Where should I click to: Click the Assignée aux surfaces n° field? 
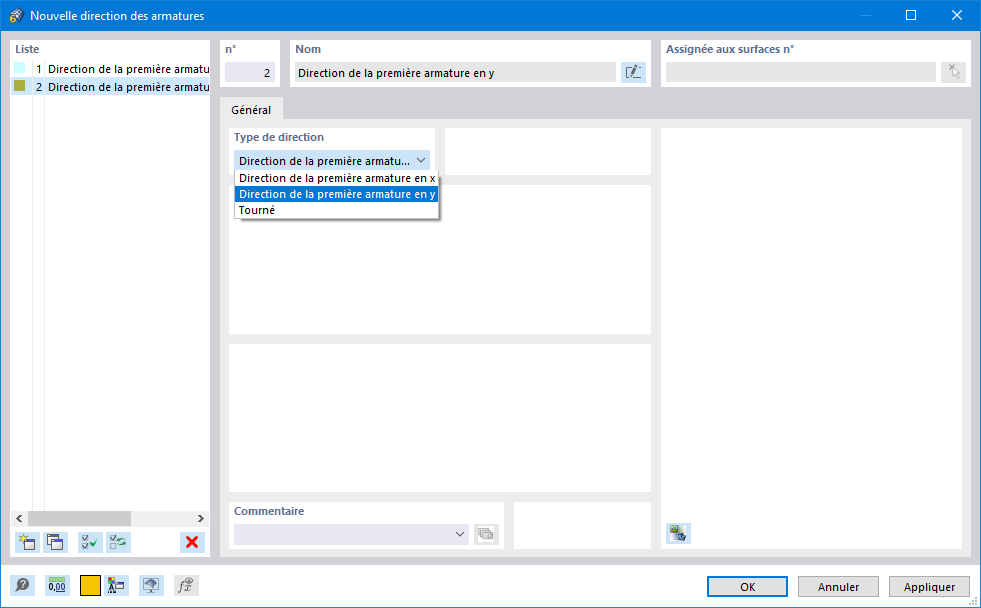coord(800,73)
